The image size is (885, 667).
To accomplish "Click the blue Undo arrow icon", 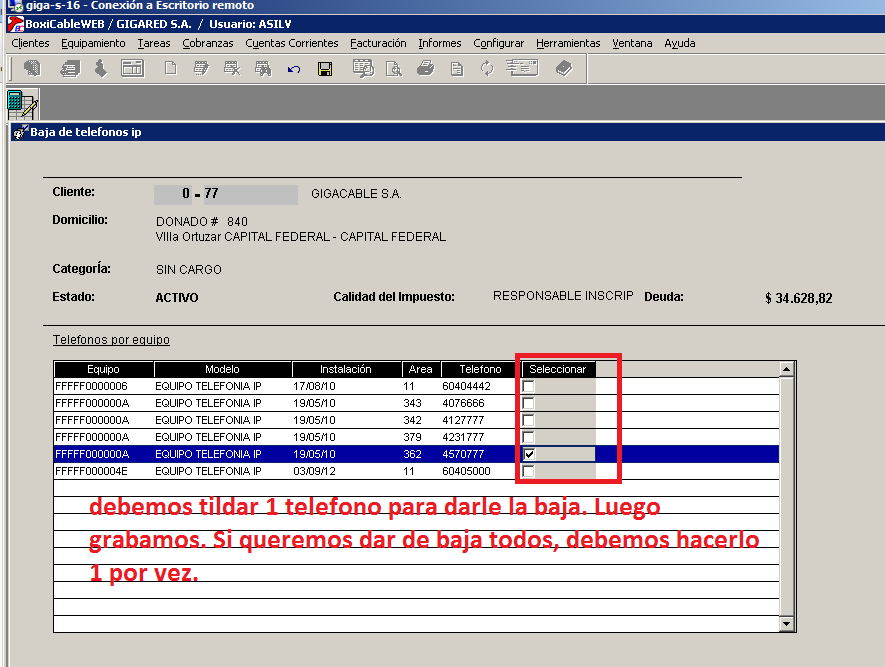I will (x=294, y=69).
